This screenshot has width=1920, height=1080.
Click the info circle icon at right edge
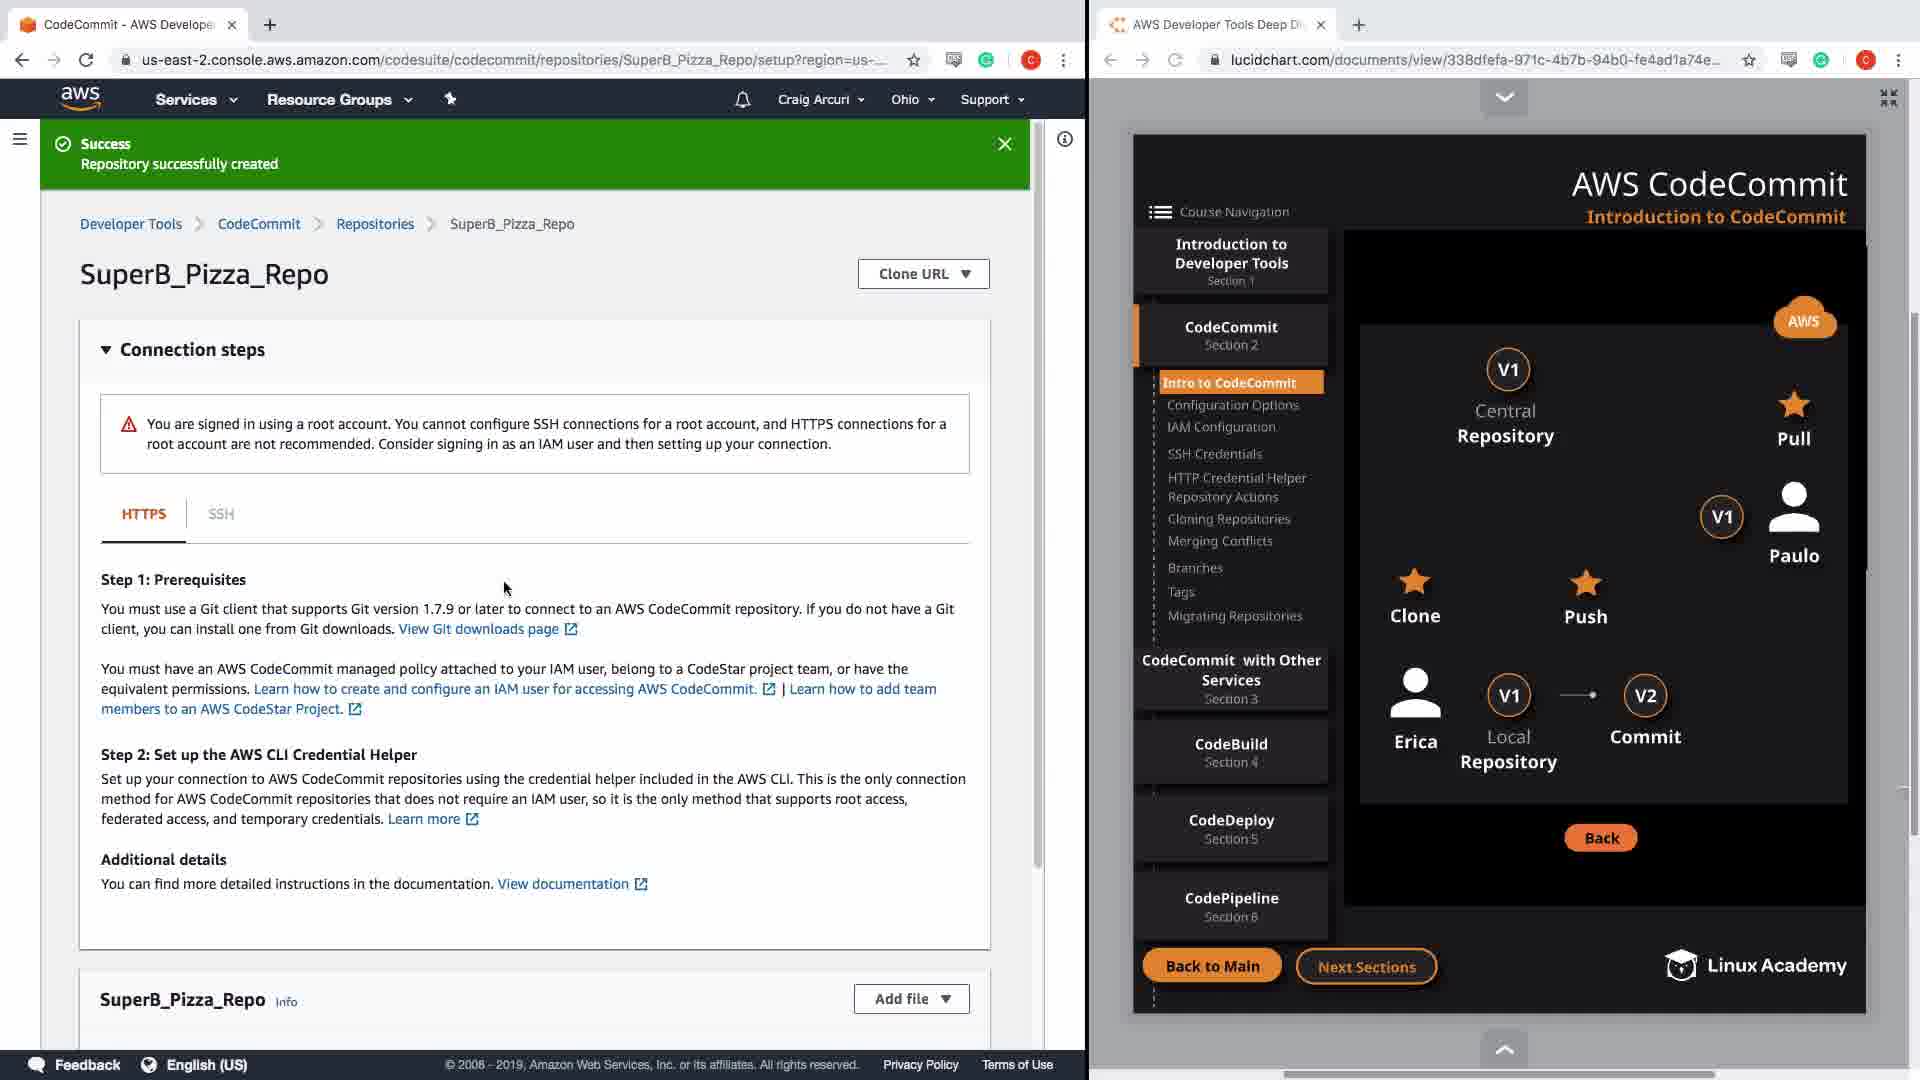pos(1065,140)
